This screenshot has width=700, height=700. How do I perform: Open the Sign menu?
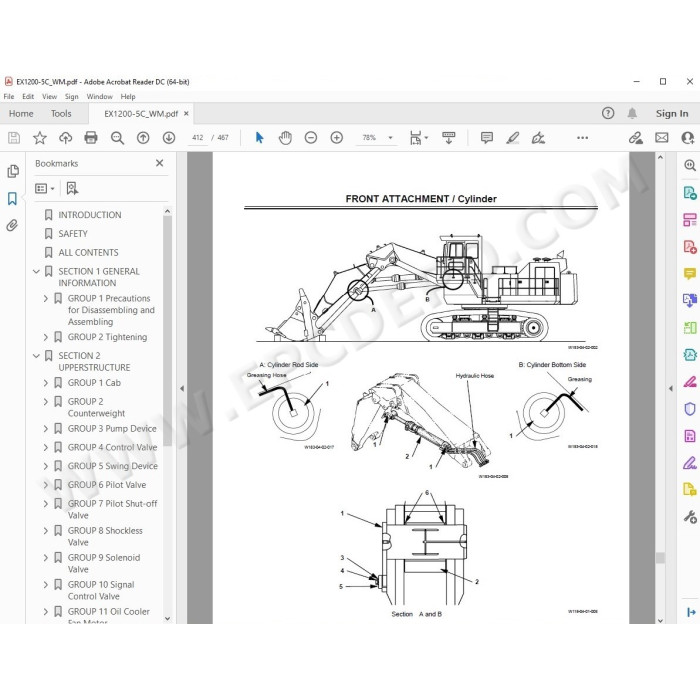[x=71, y=96]
